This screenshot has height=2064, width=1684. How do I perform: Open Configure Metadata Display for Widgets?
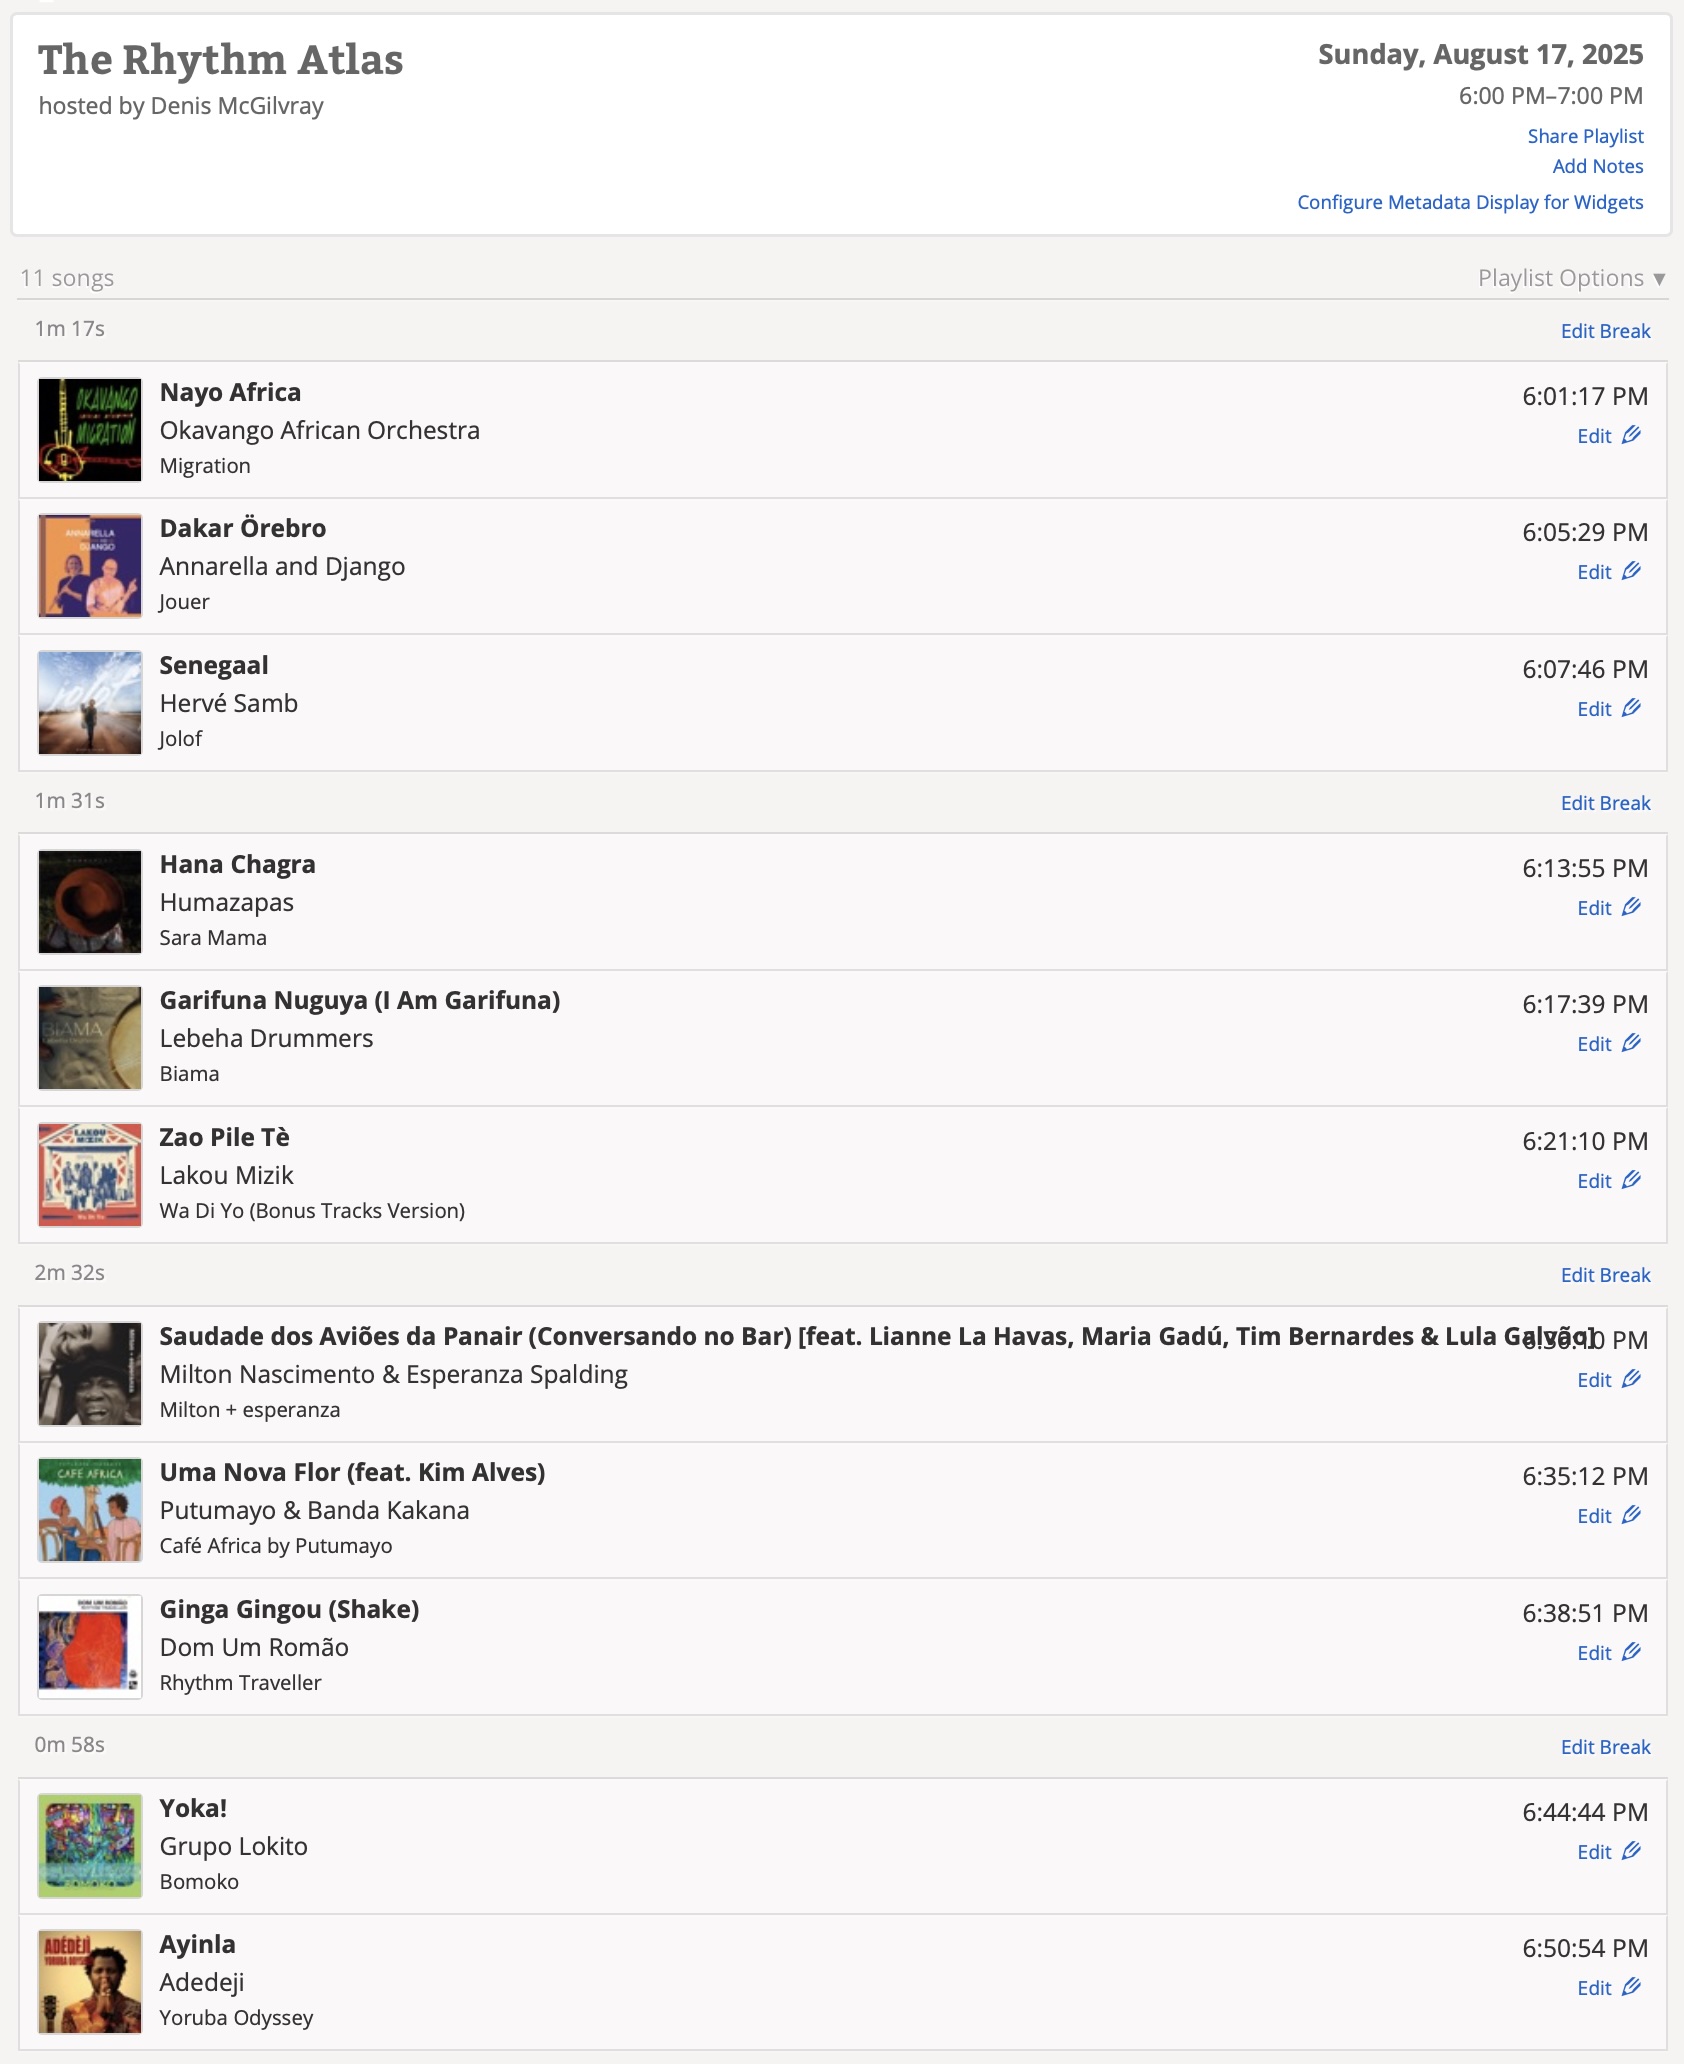tap(1470, 202)
